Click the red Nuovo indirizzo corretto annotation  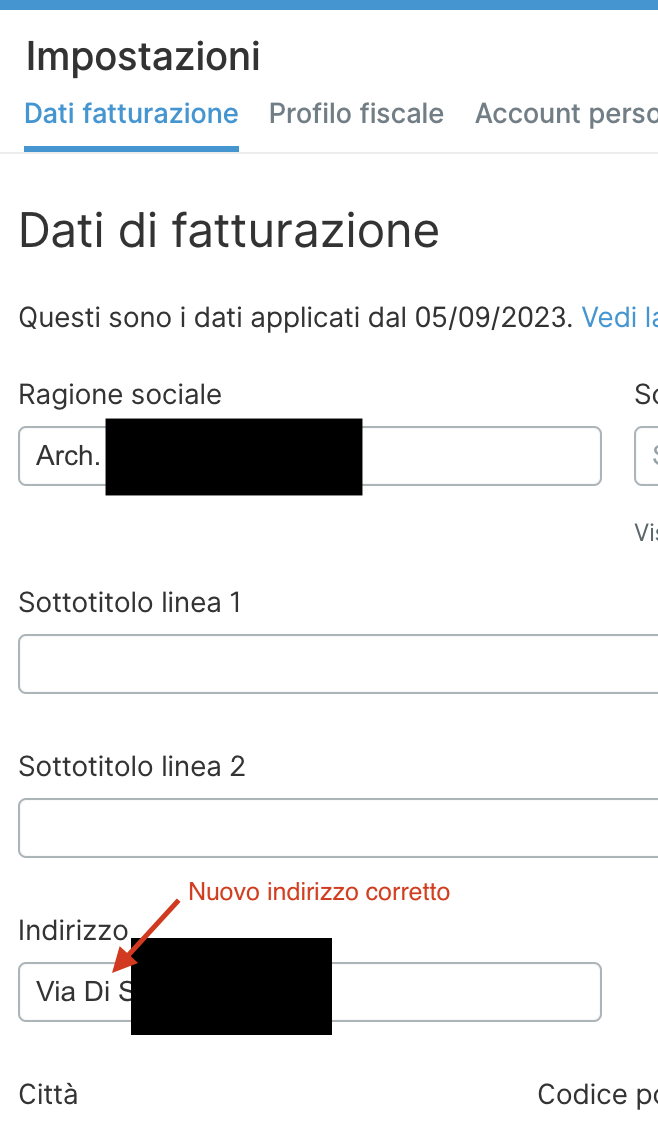coord(319,891)
